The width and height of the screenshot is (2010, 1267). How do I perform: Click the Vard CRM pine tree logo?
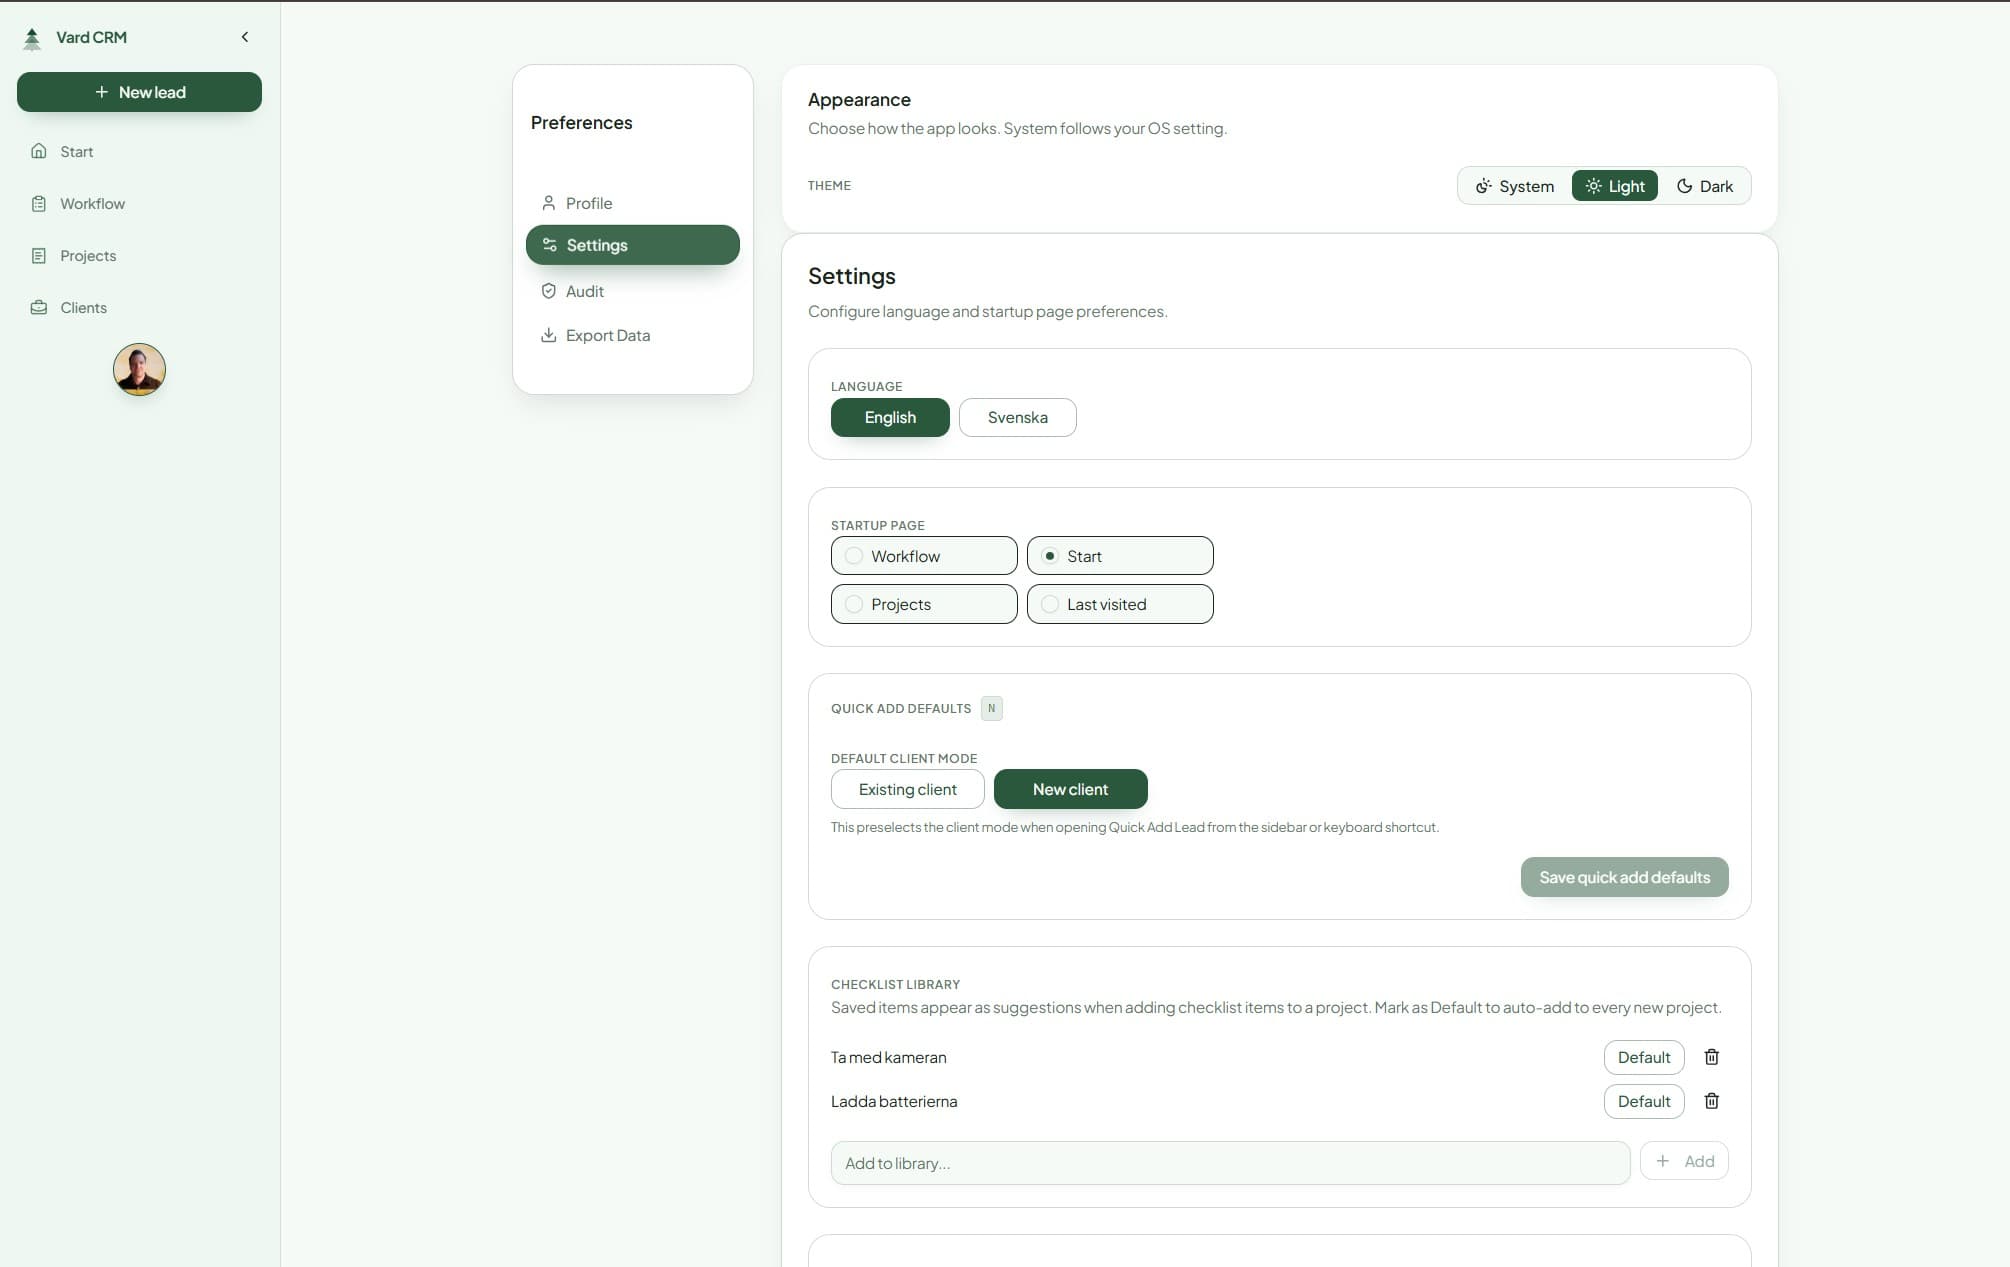(32, 37)
